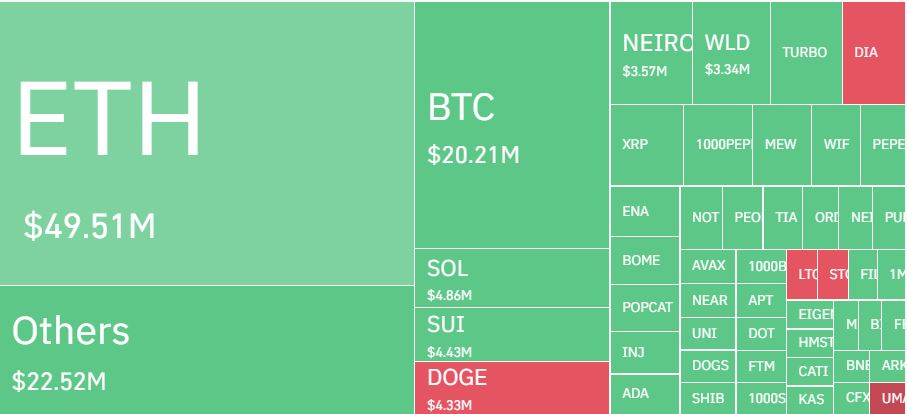Open the MEW tile
The image size is (907, 414).
[x=782, y=145]
